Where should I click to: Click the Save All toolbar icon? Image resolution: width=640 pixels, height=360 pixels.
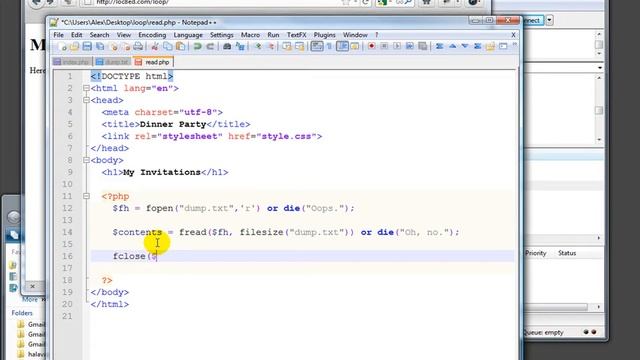click(x=100, y=47)
